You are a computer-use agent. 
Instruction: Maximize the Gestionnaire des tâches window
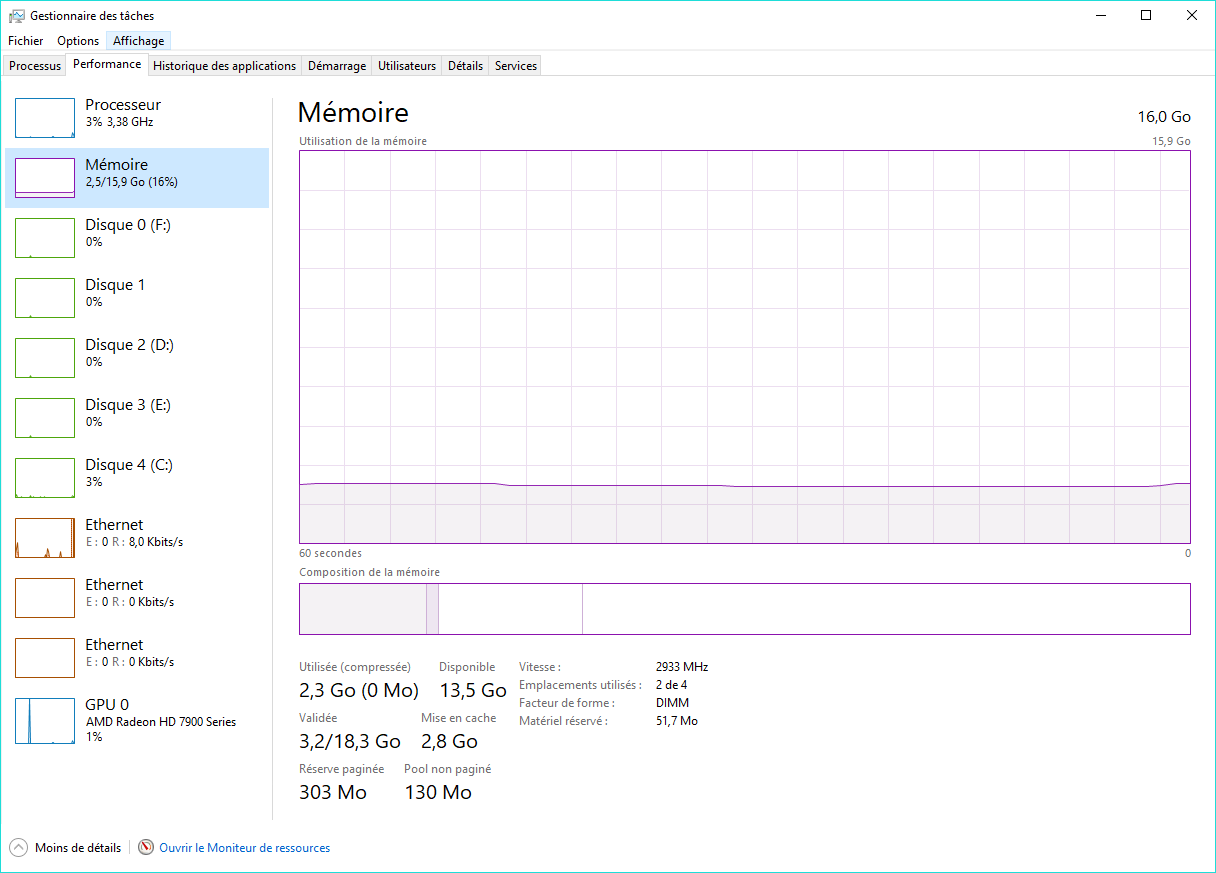[1146, 16]
